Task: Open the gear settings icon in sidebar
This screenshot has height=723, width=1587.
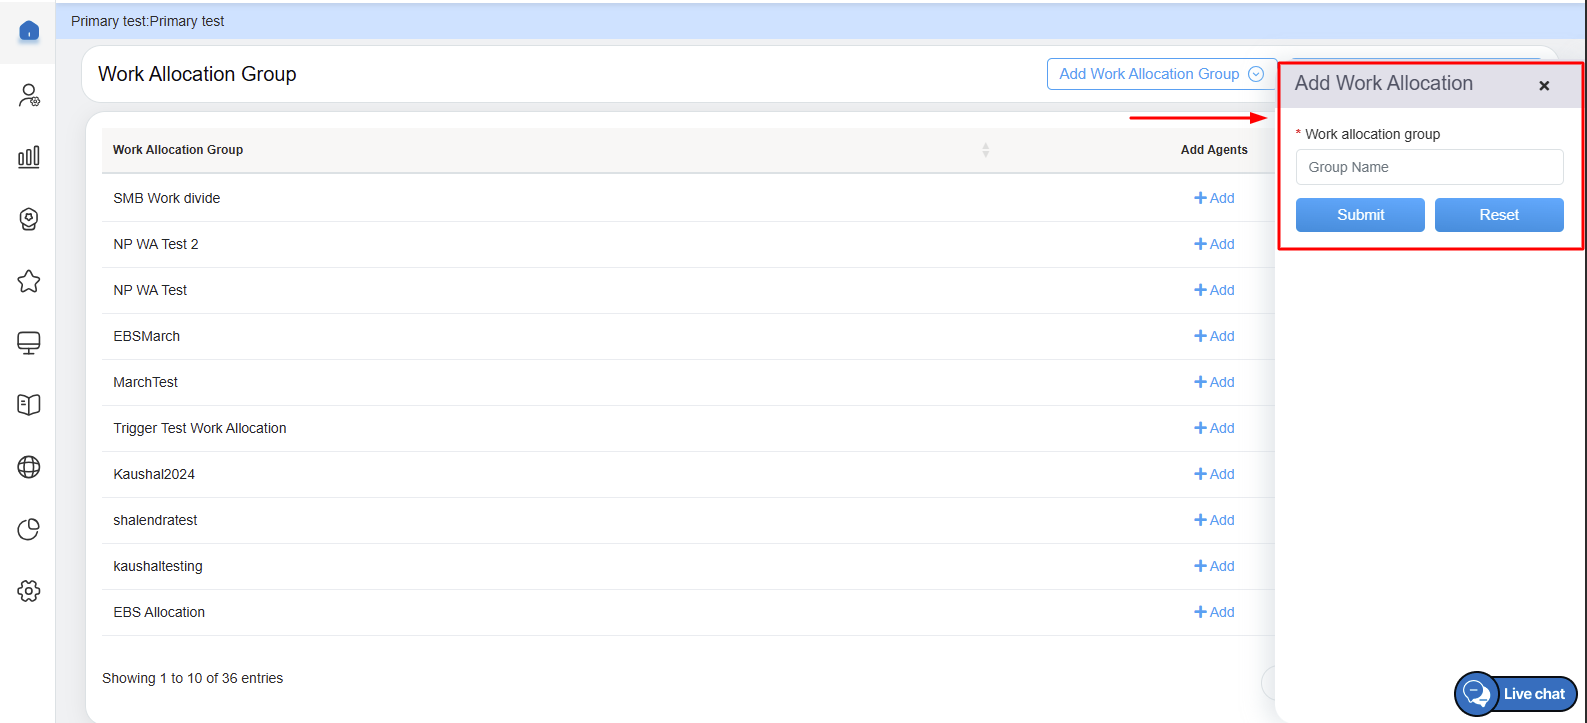Action: point(29,591)
